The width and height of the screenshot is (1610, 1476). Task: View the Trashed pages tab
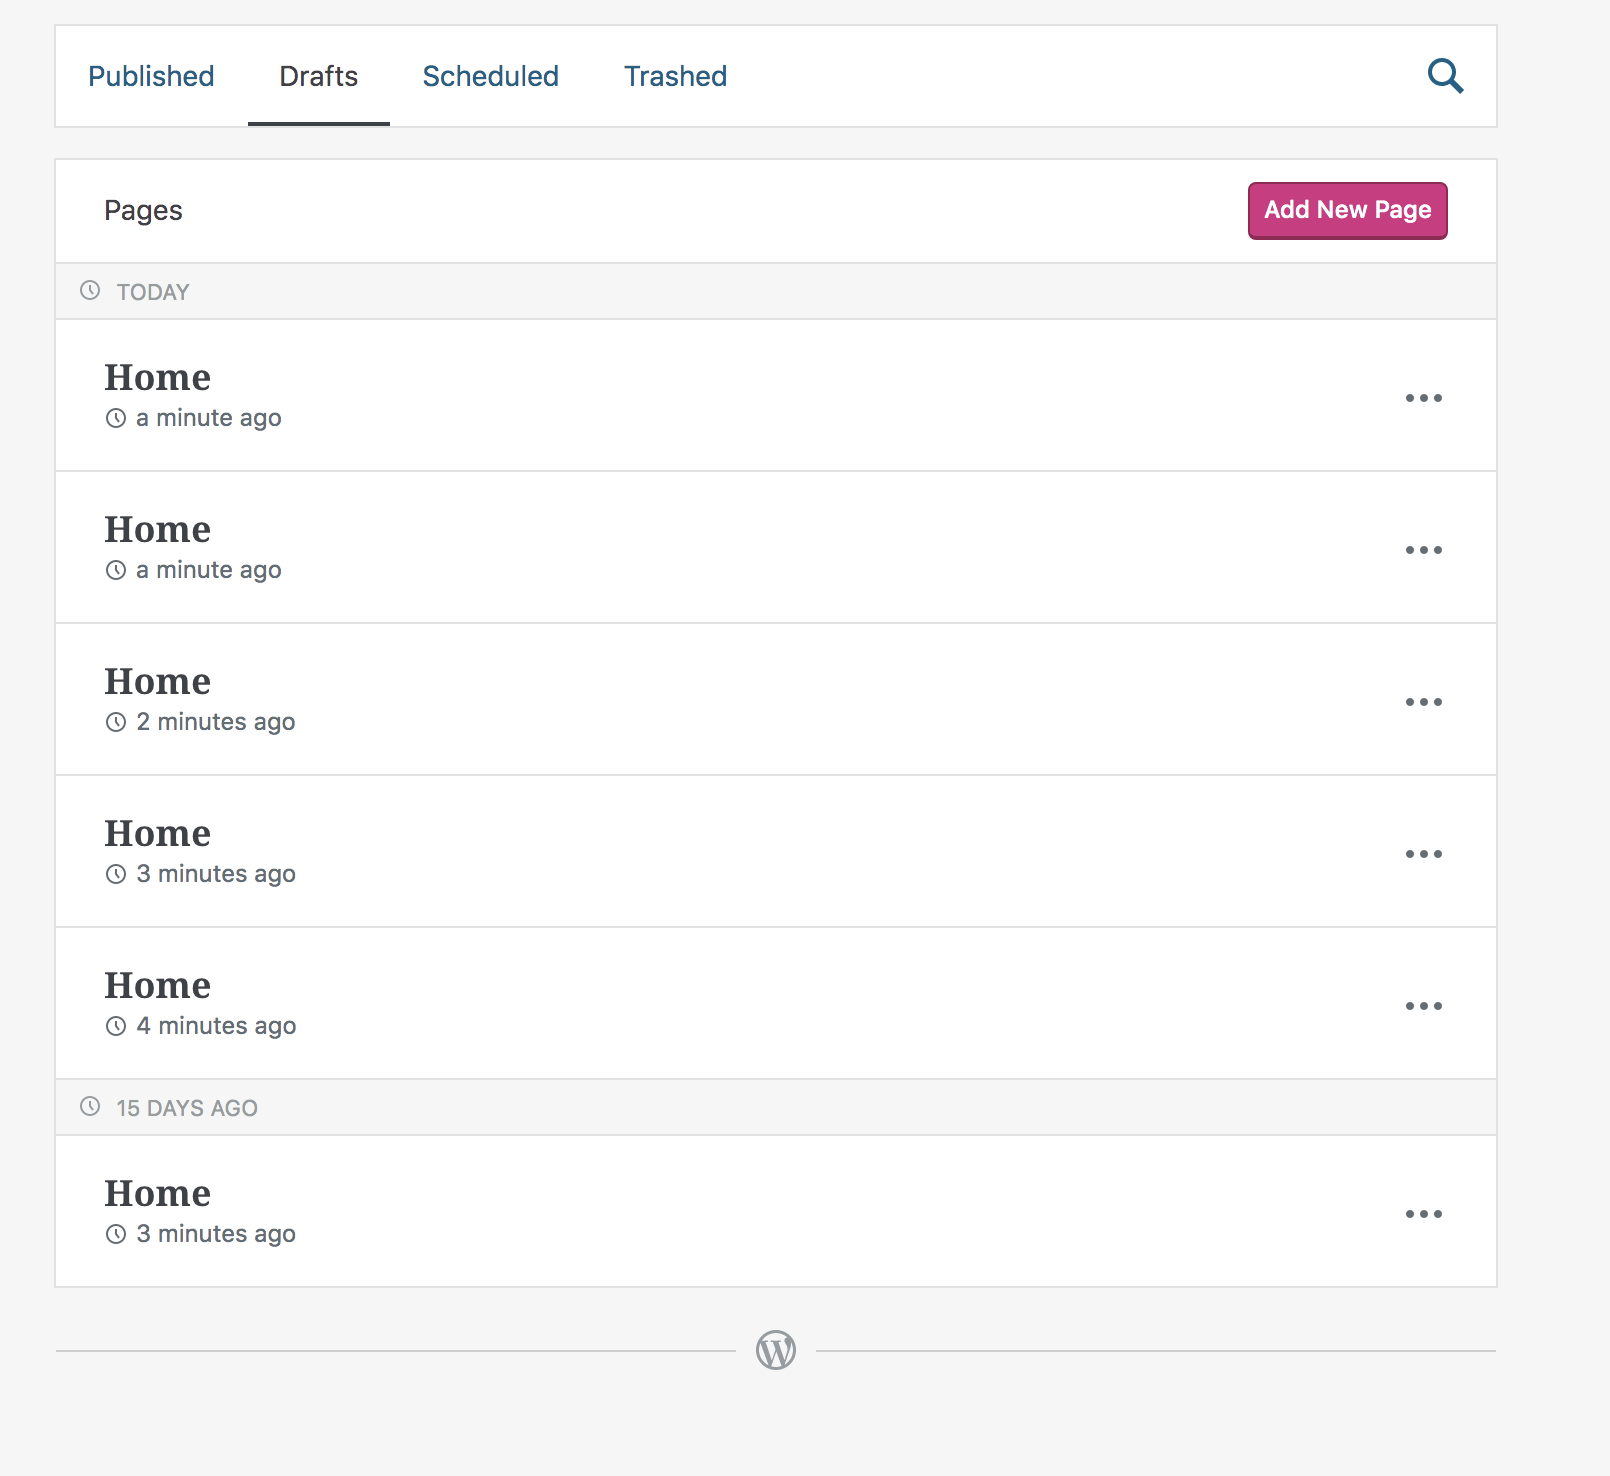coord(675,76)
